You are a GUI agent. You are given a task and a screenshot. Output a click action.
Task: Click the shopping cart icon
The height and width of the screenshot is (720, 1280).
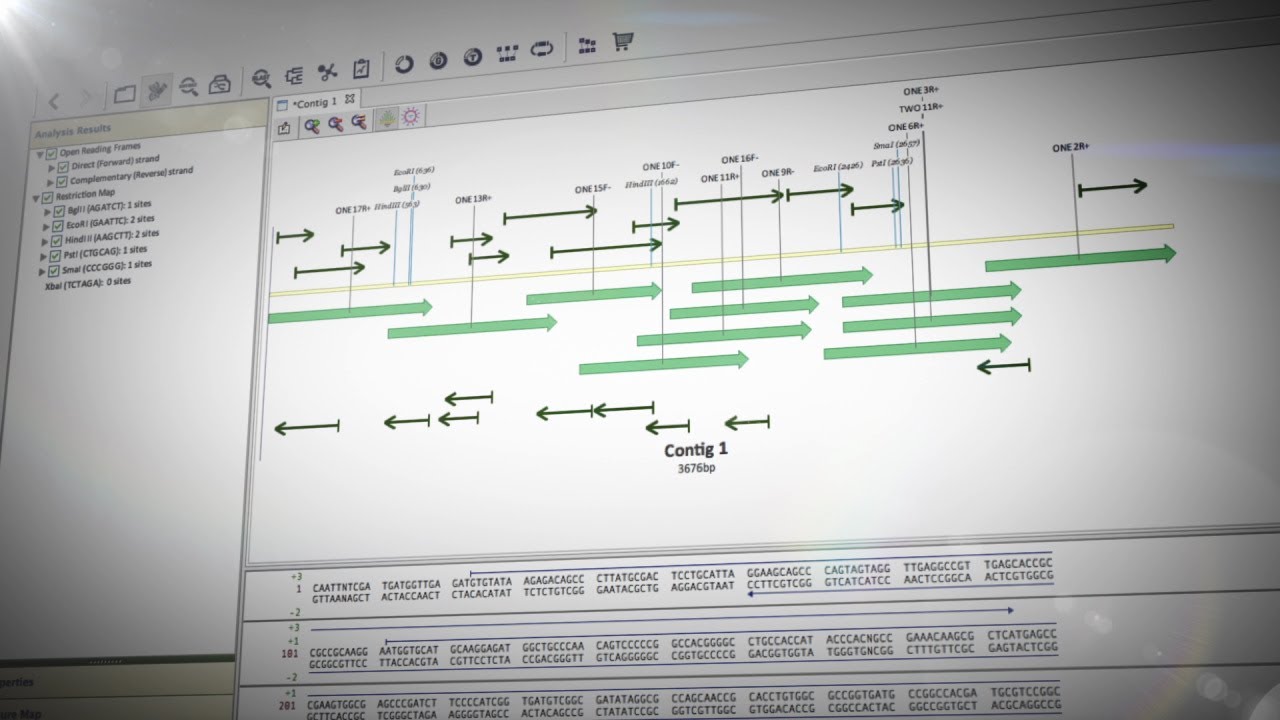623,41
